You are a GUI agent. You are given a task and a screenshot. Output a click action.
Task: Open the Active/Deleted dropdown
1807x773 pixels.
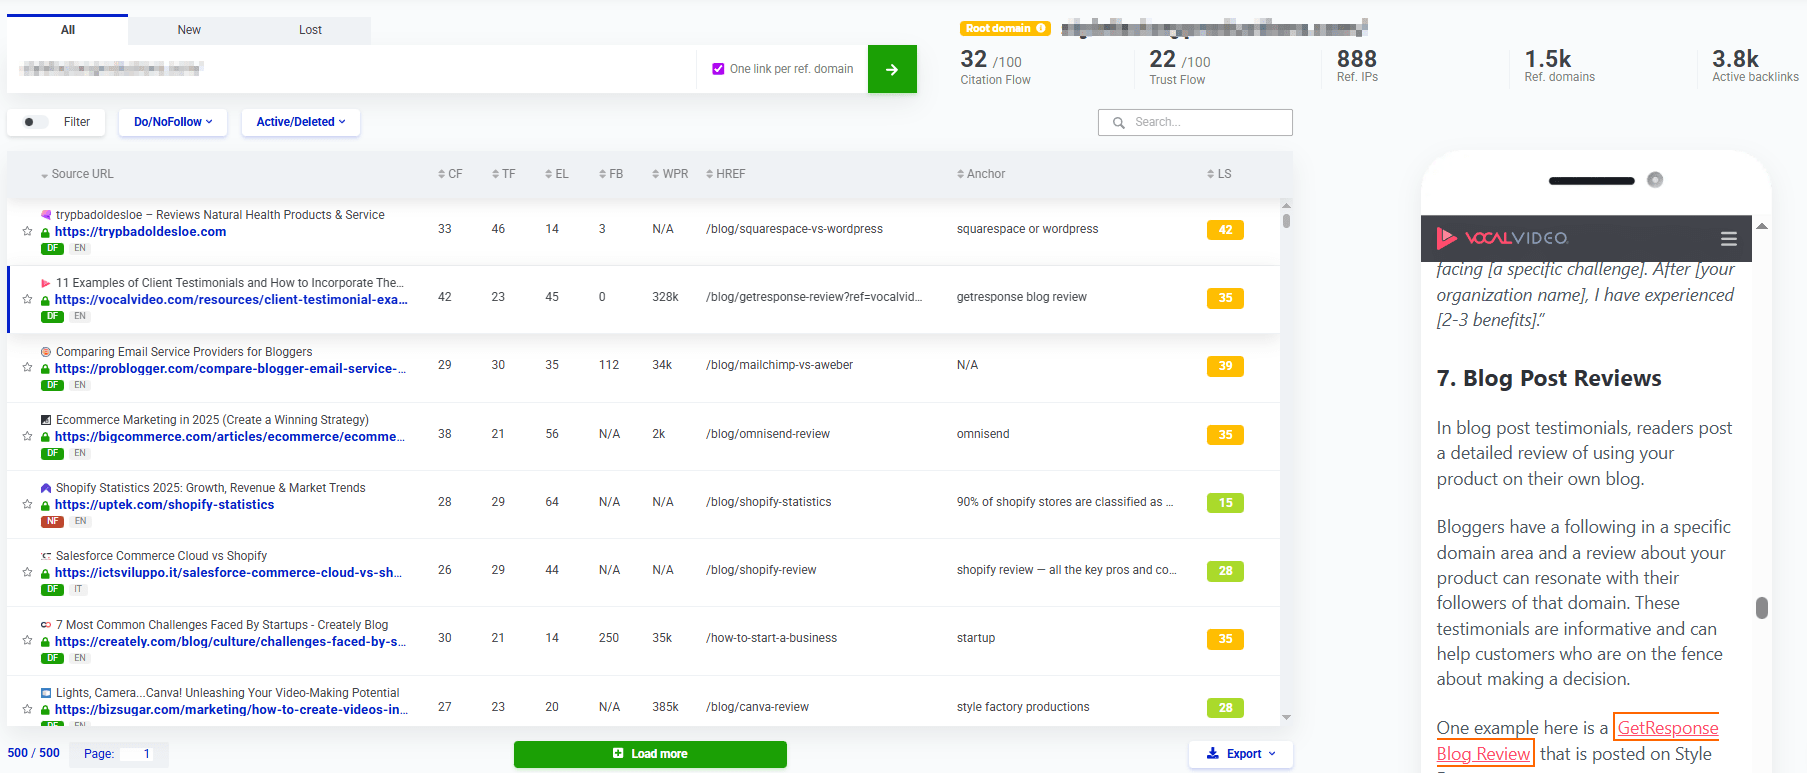tap(300, 122)
